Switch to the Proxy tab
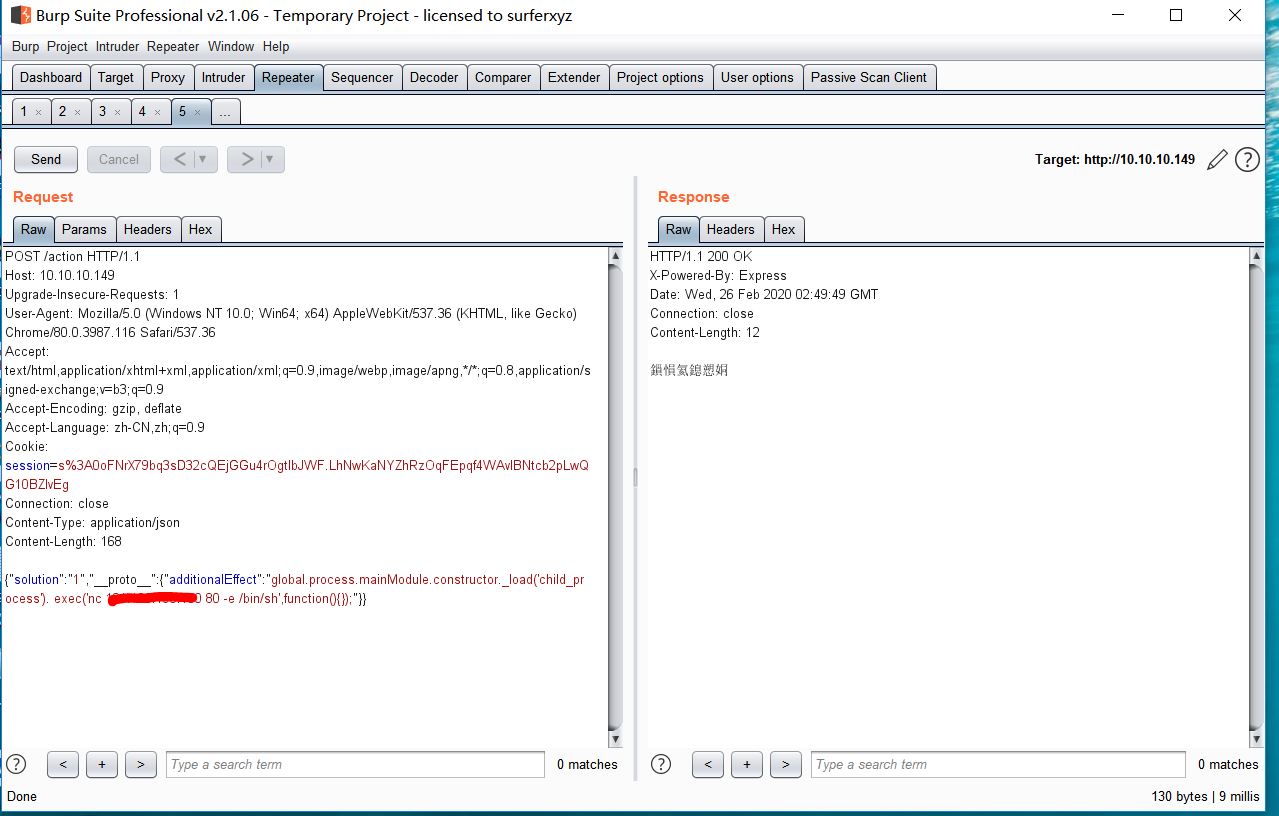Image resolution: width=1279 pixels, height=816 pixels. [168, 77]
